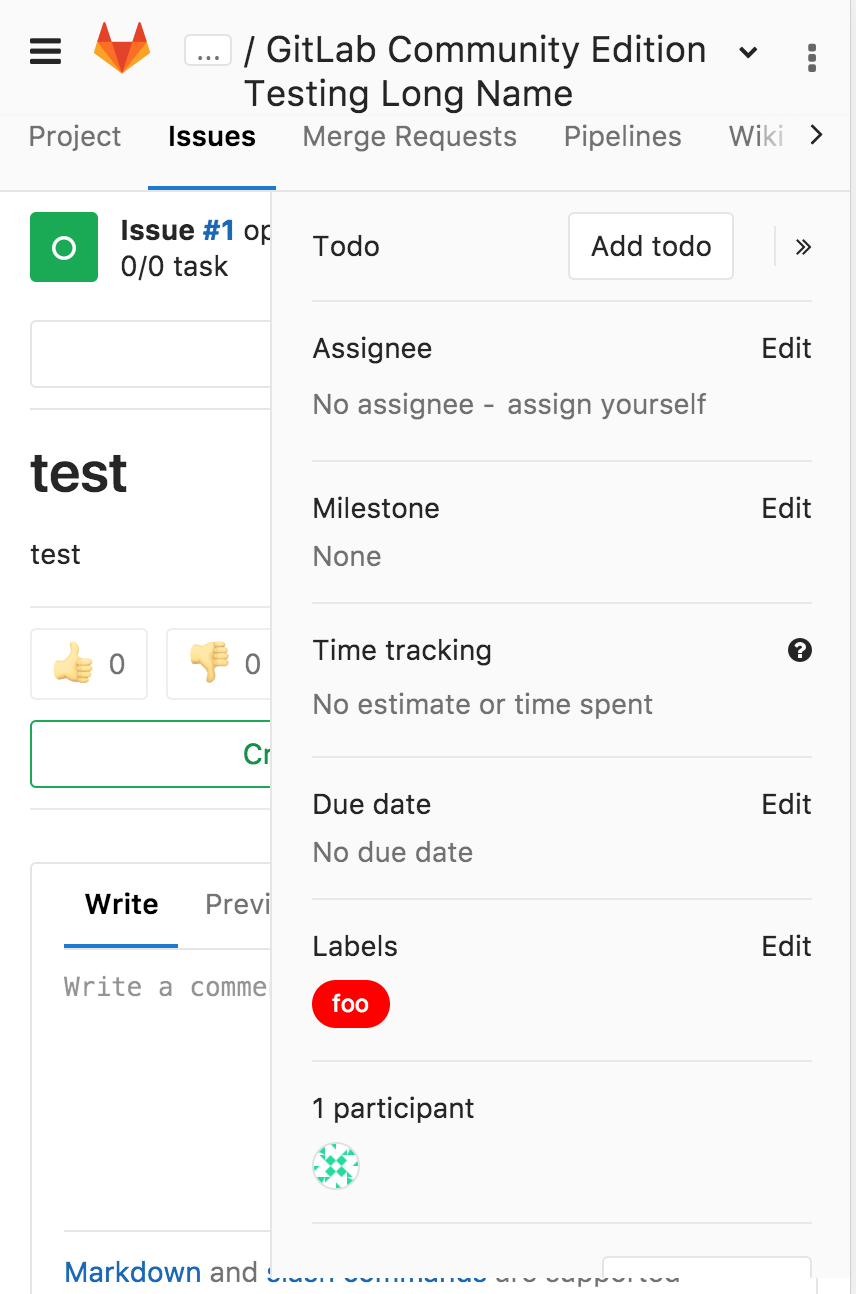Expand the collapsed breadcrumb ellipsis
This screenshot has height=1294, width=856.
point(208,52)
